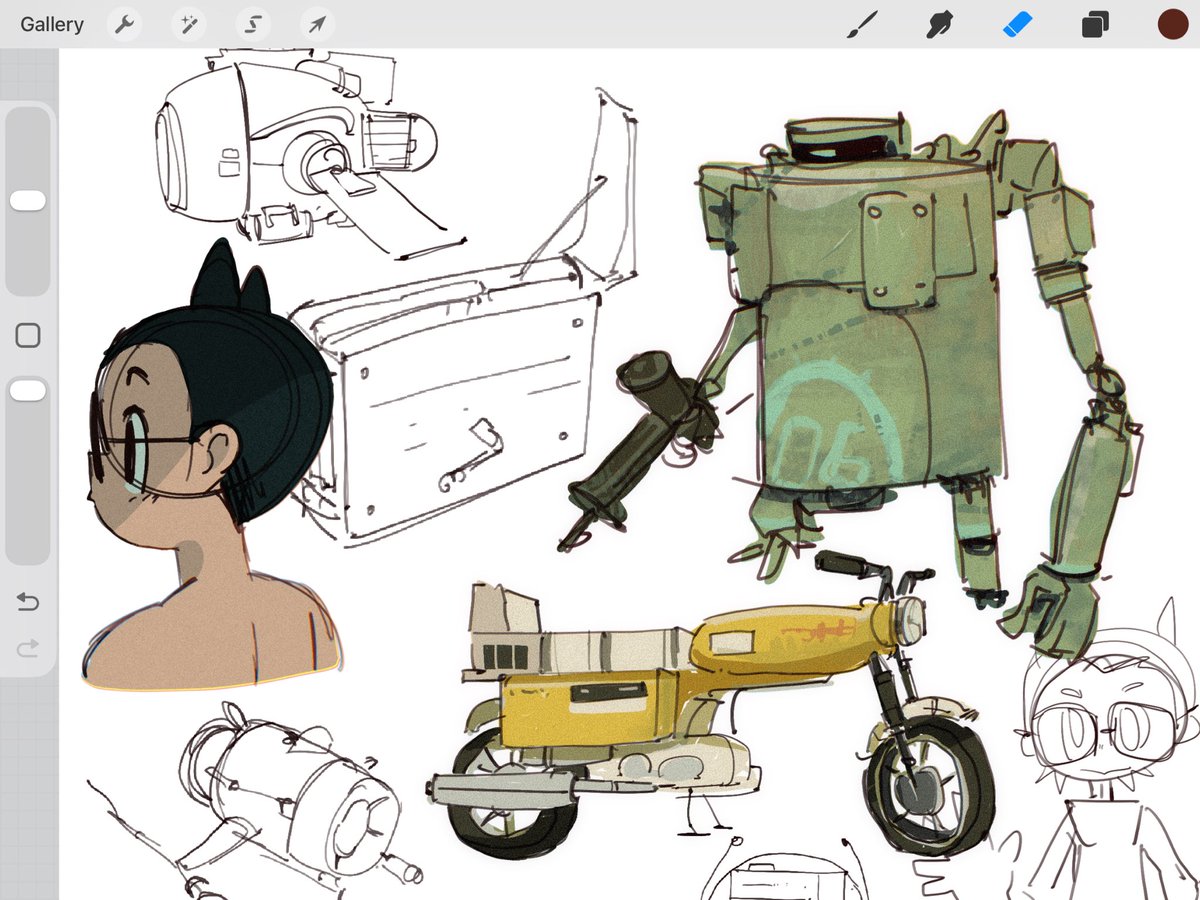Image resolution: width=1200 pixels, height=900 pixels.
Task: Redo the last undone stroke
Action: 28,648
